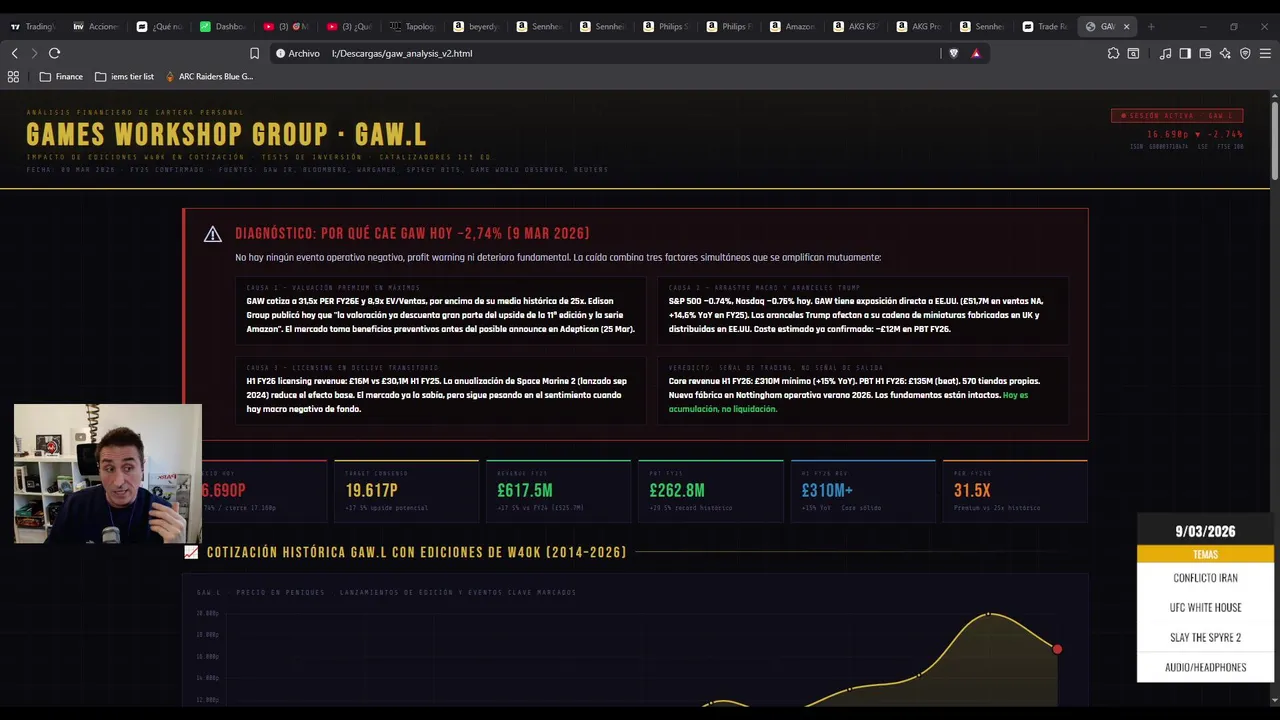Select CONFLICTO IRAN in topics panel
The image size is (1280, 720).
click(x=1205, y=578)
